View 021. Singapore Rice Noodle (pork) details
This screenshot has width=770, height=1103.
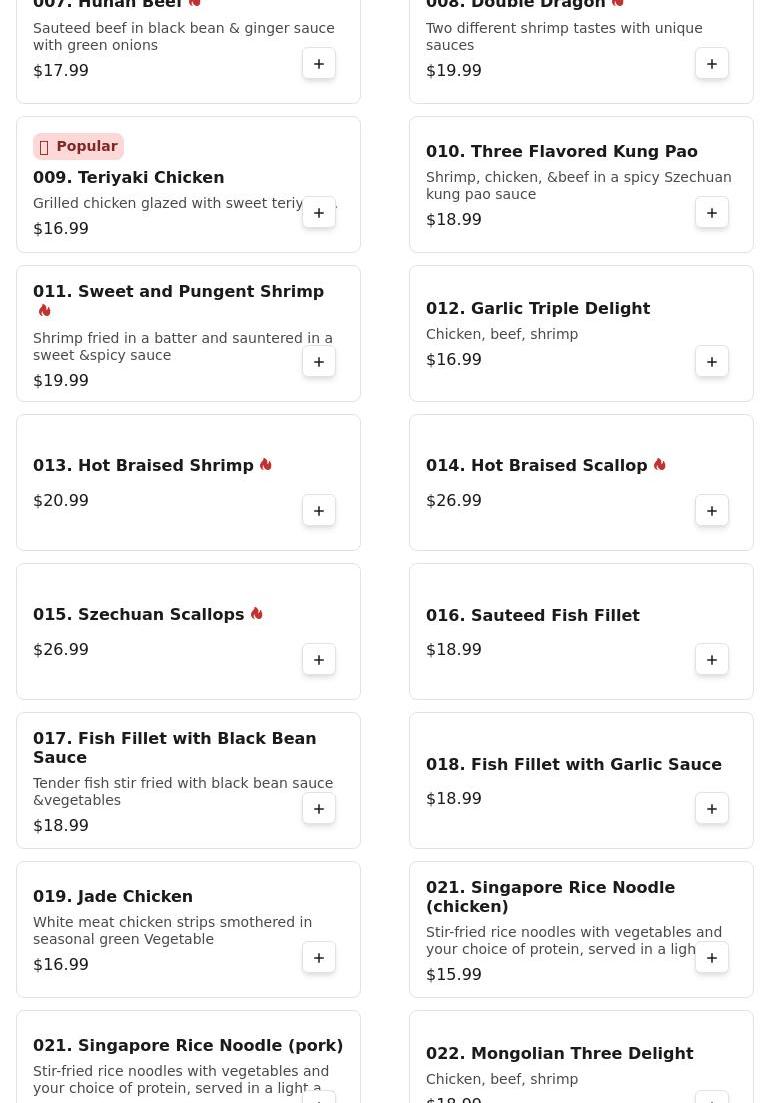pos(188,1045)
